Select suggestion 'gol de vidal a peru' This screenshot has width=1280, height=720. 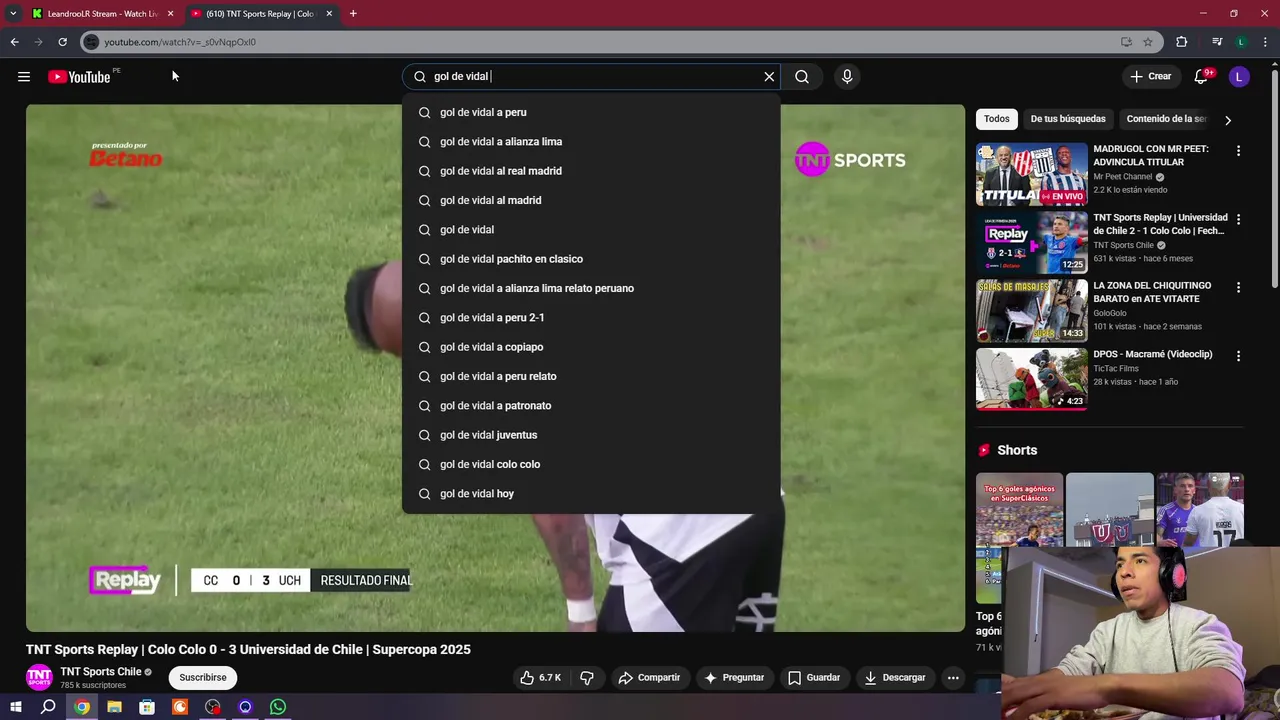591,112
